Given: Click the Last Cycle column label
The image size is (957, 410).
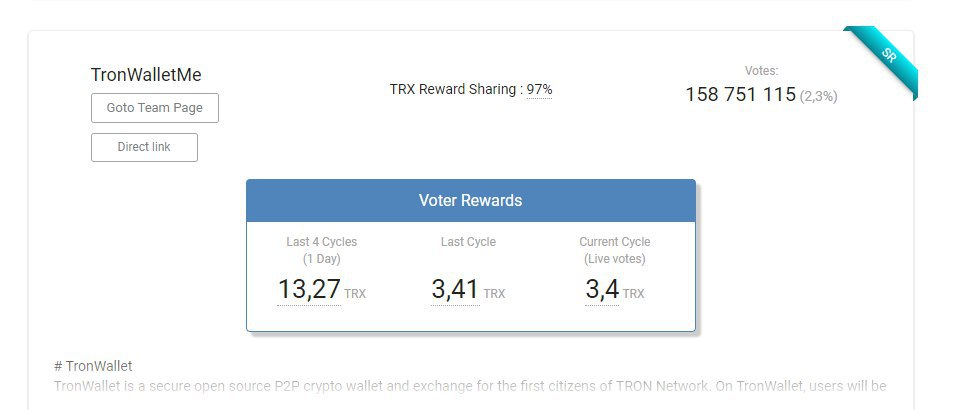Looking at the screenshot, I should (x=468, y=242).
